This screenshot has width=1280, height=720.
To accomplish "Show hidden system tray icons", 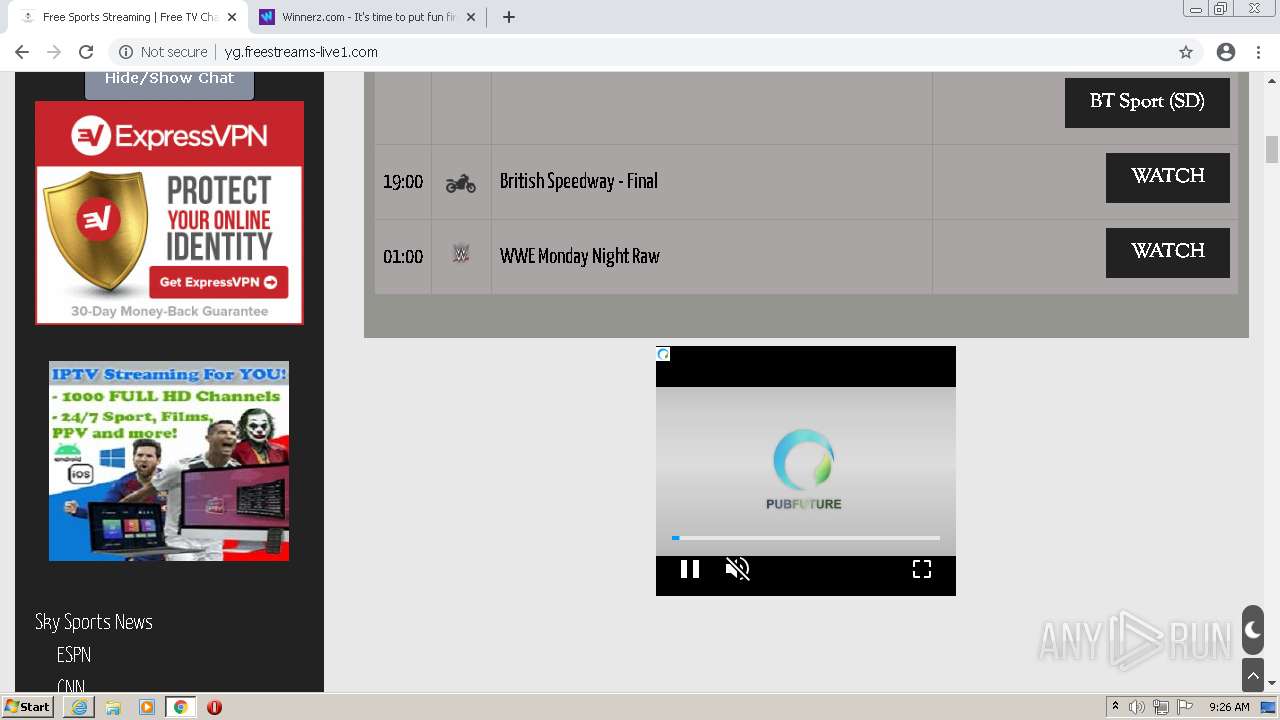I will pyautogui.click(x=1116, y=707).
